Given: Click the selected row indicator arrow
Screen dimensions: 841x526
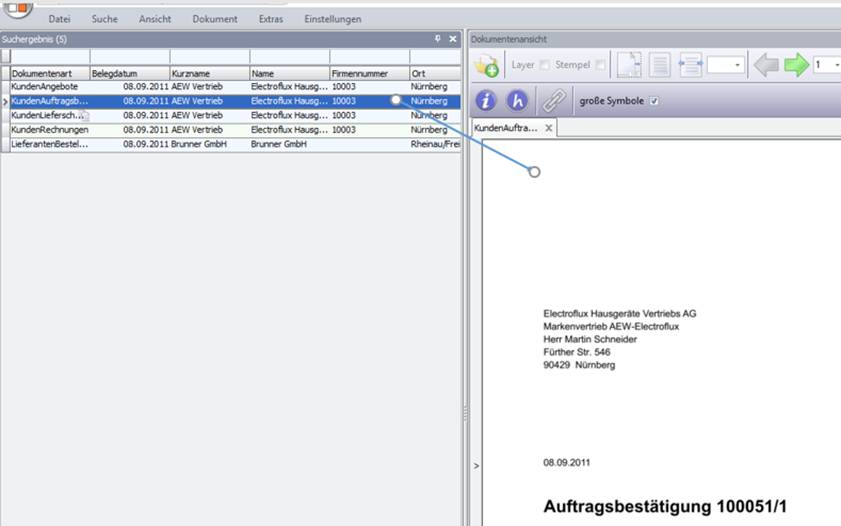Looking at the screenshot, I should [5, 101].
